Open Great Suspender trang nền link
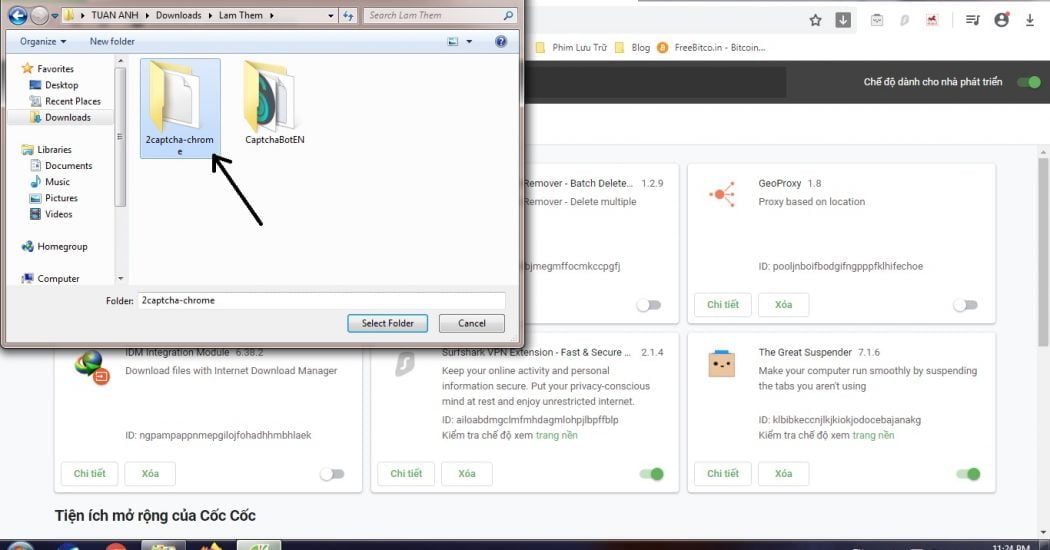 pyautogui.click(x=873, y=435)
